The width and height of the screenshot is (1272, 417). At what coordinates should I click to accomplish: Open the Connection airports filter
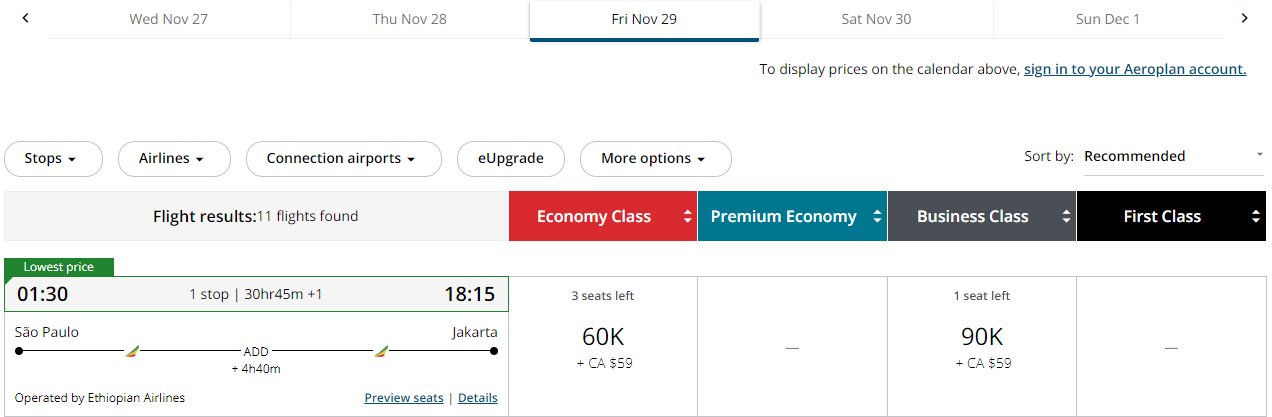[x=343, y=158]
